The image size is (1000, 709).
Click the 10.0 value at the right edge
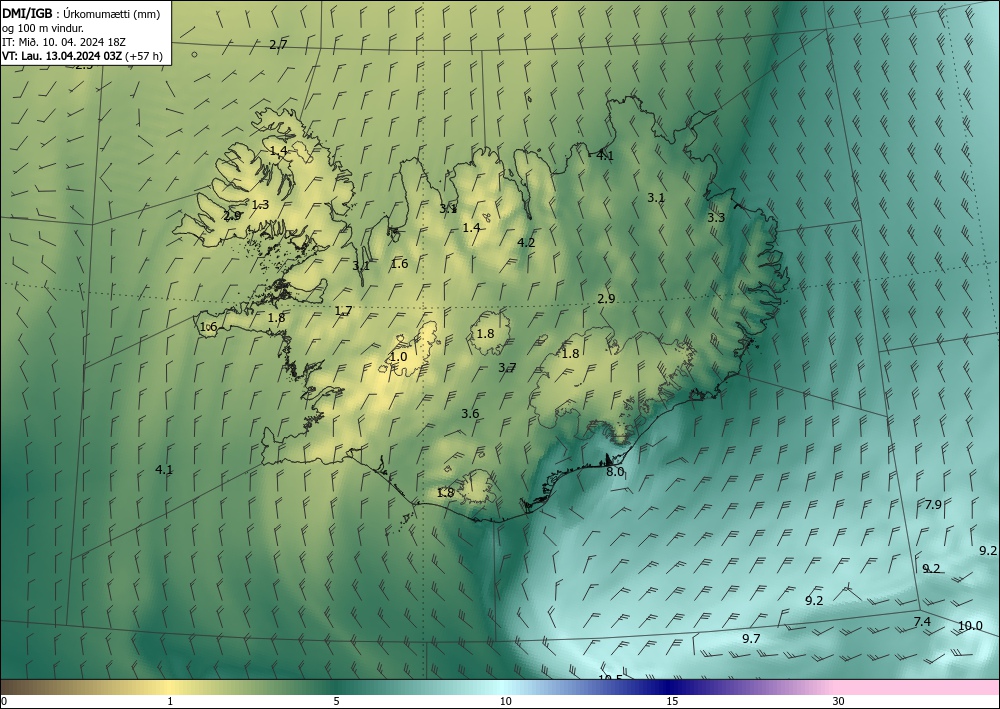(971, 626)
